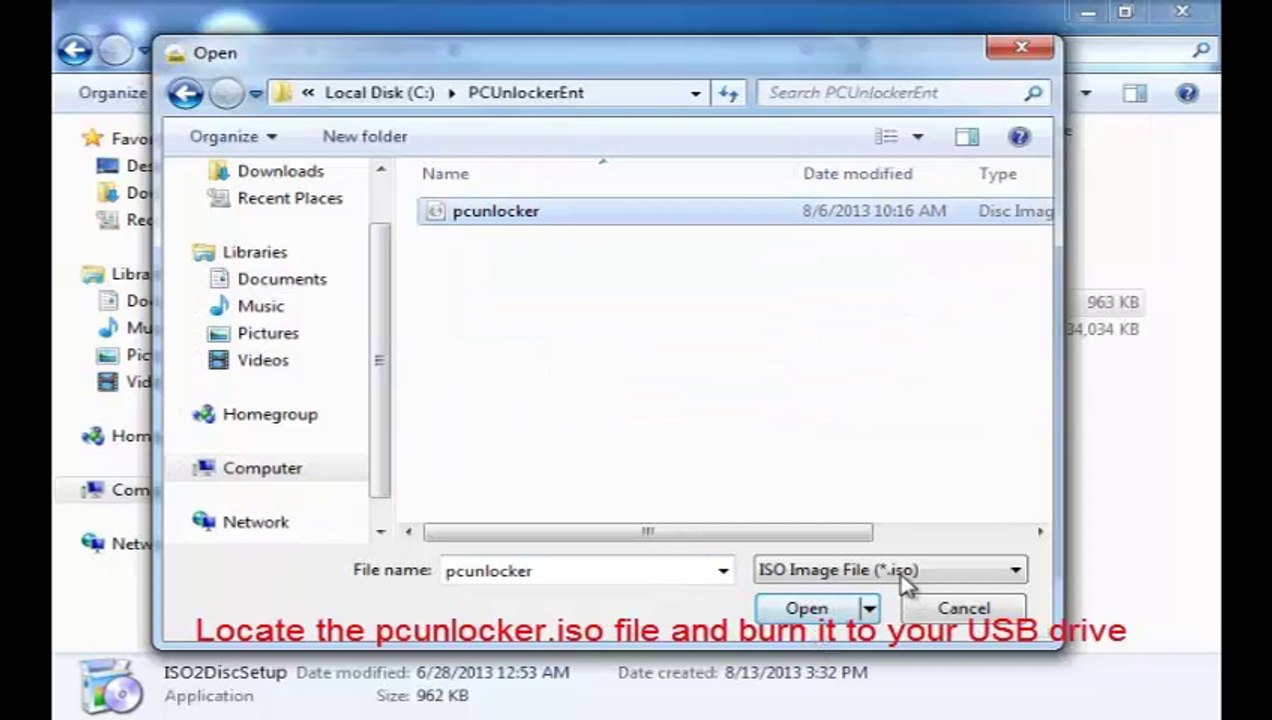
Task: Click pcunlocker file's disc icon
Action: [435, 211]
